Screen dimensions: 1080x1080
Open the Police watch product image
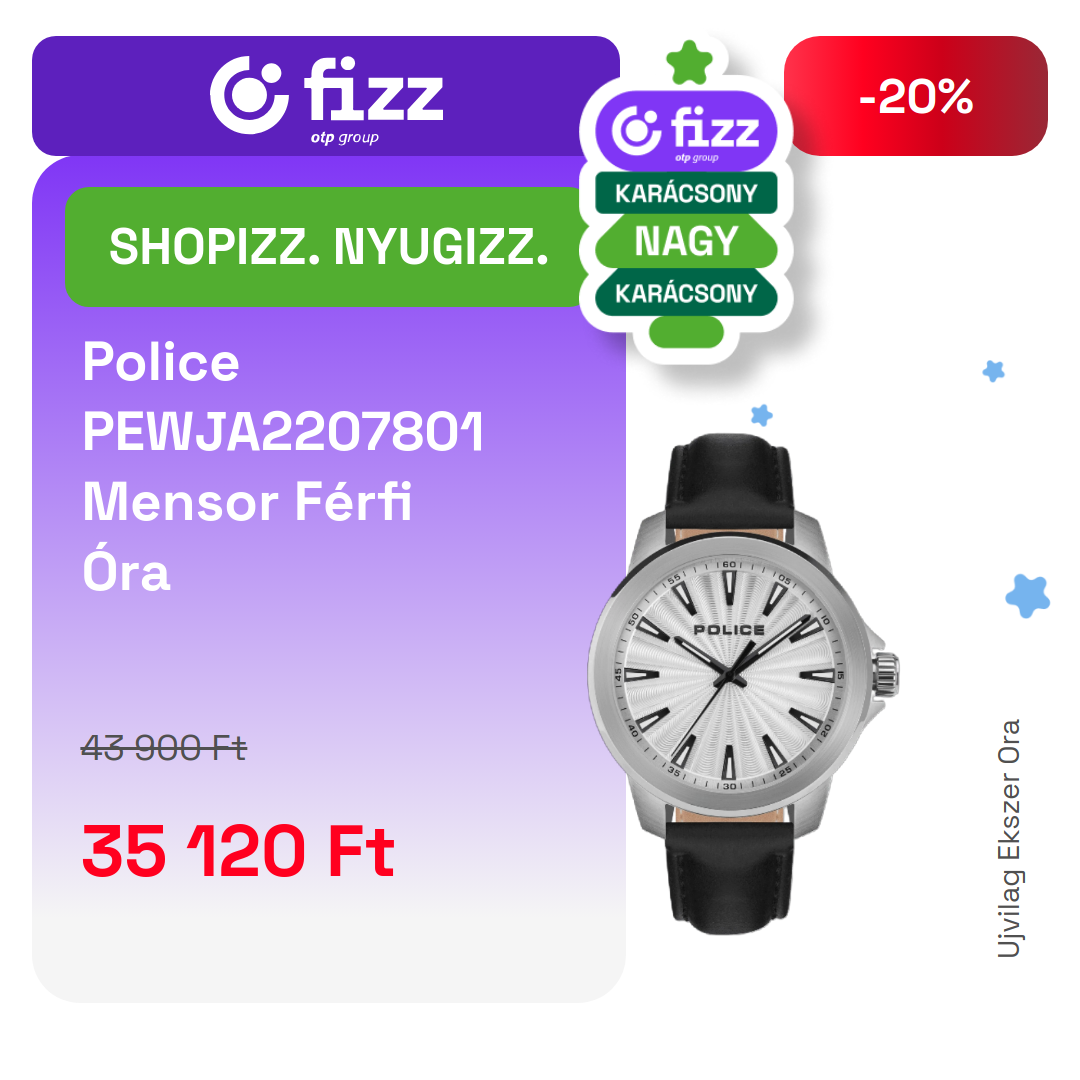point(742,684)
